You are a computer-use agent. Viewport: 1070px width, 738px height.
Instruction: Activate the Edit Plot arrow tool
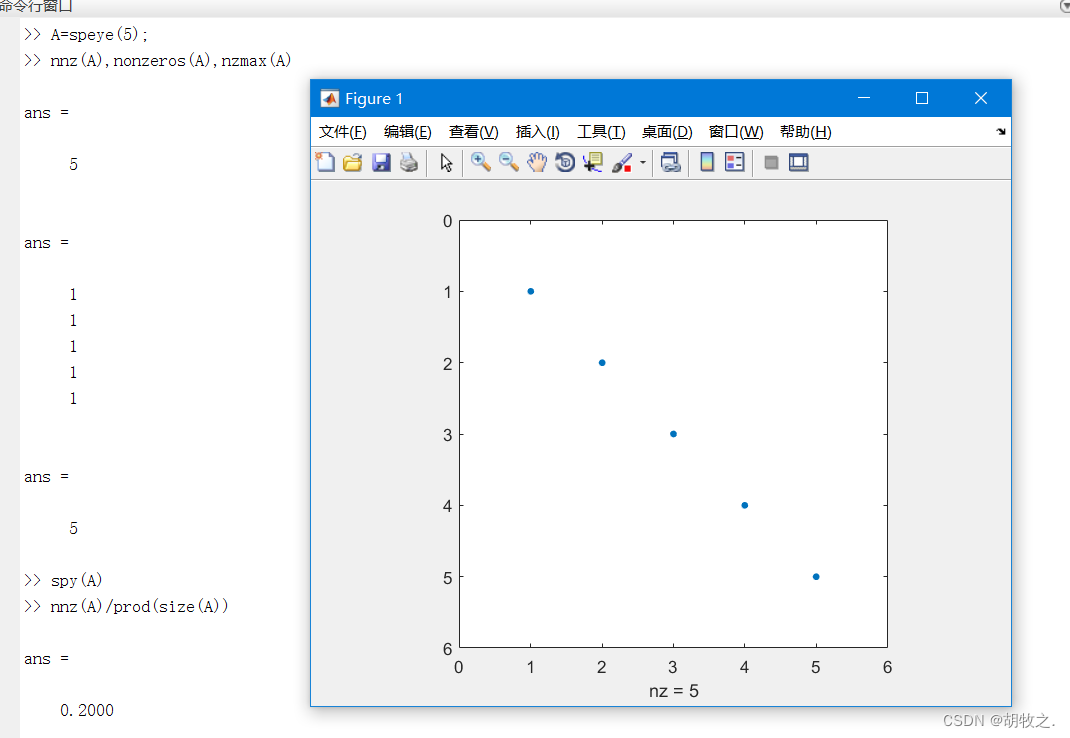446,162
